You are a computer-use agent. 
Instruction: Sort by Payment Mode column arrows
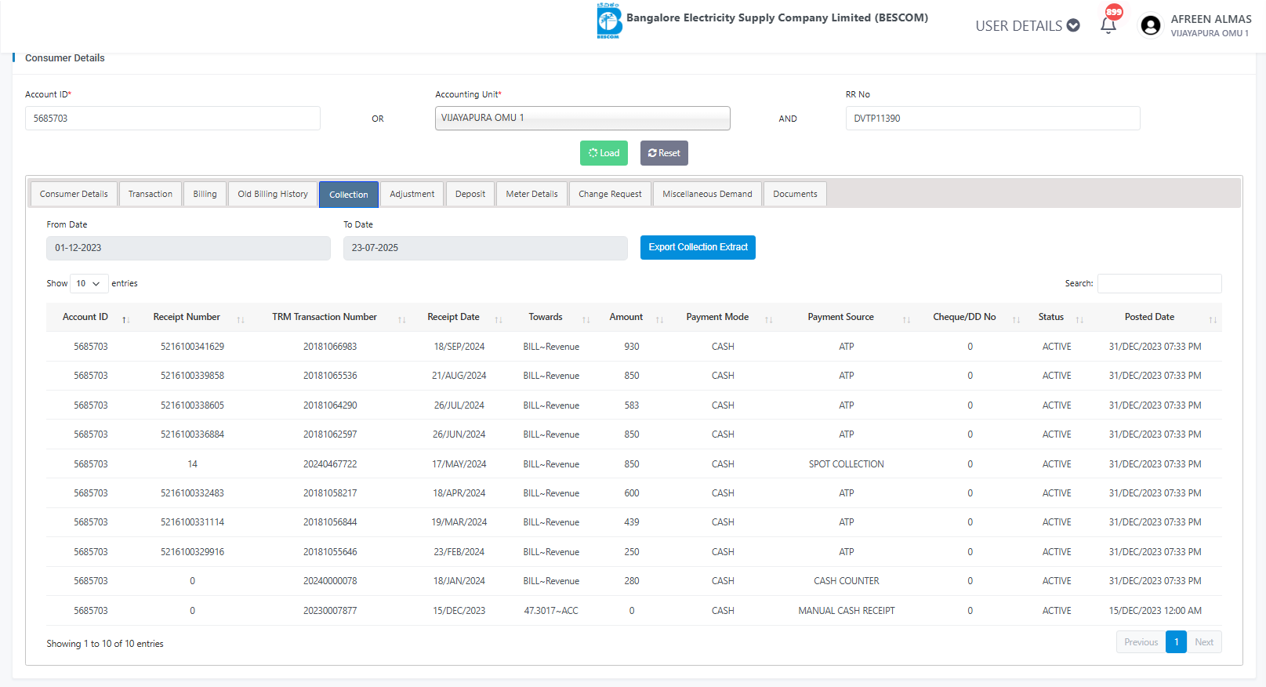[x=769, y=318]
